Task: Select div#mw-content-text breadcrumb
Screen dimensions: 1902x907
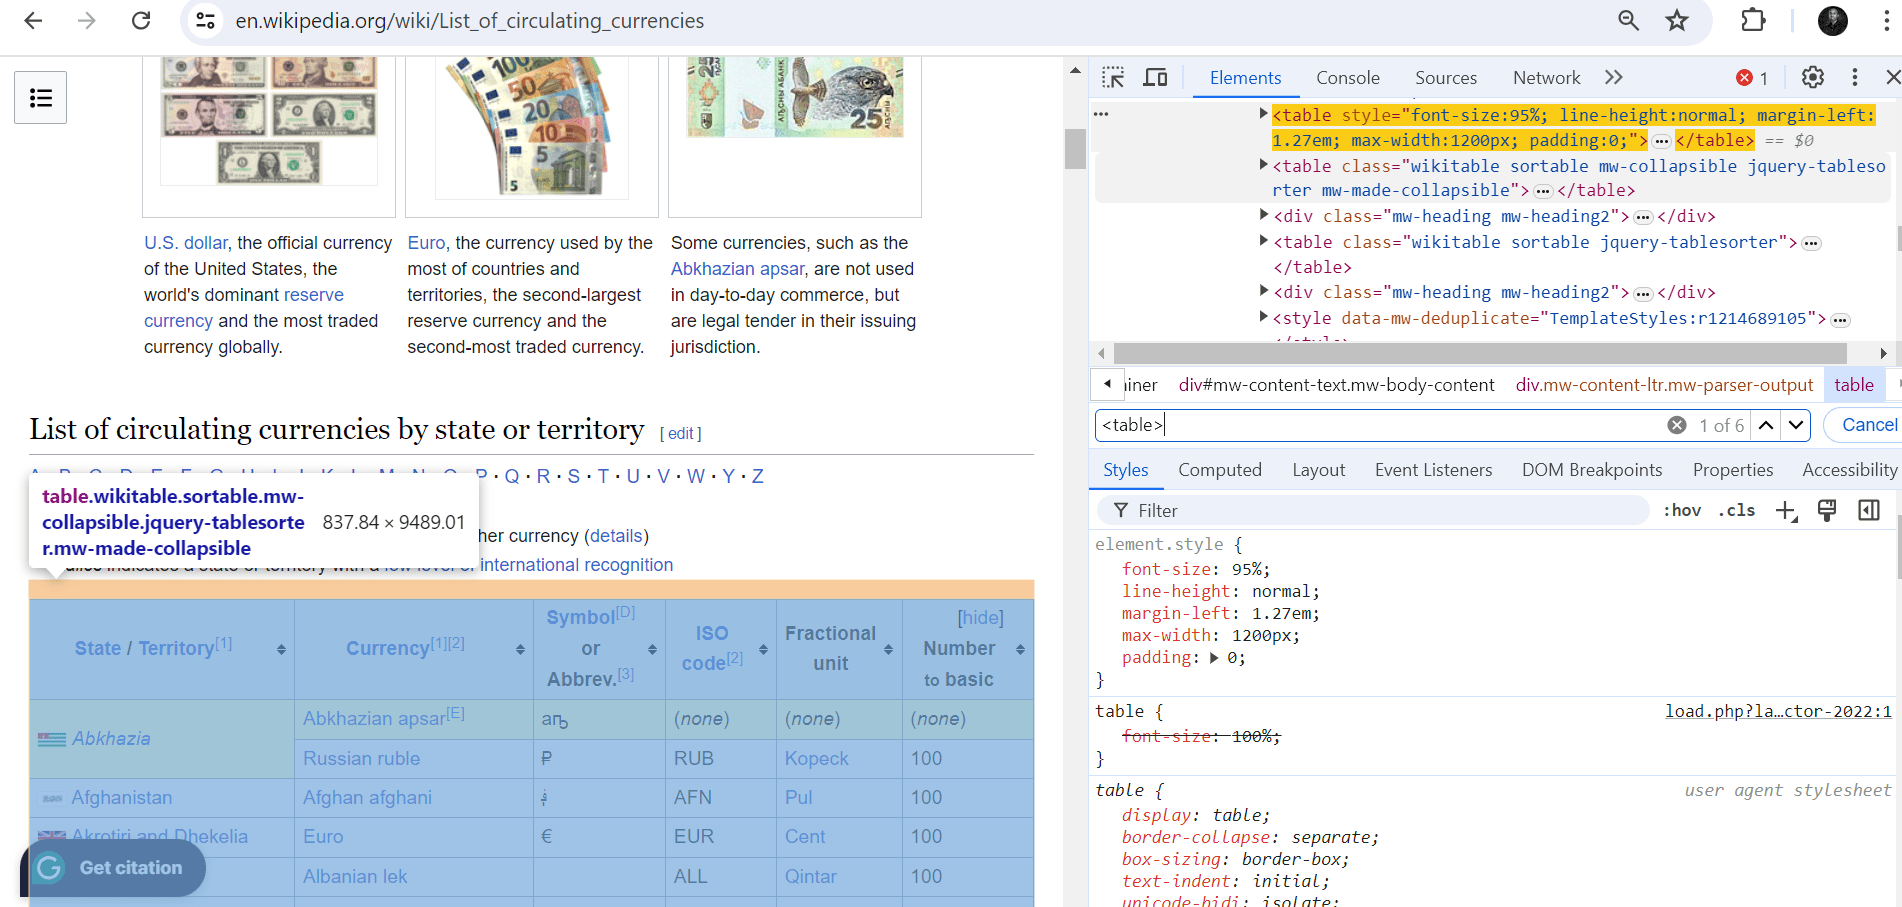Action: [1336, 385]
